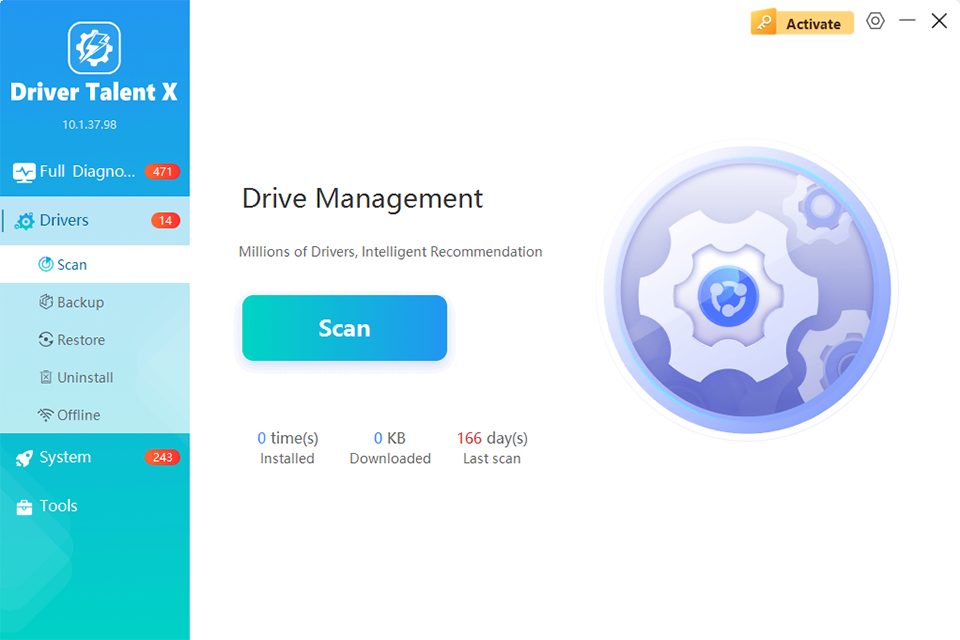The height and width of the screenshot is (640, 960).
Task: Click the Scan refresh icon in sidebar
Action: [x=46, y=264]
